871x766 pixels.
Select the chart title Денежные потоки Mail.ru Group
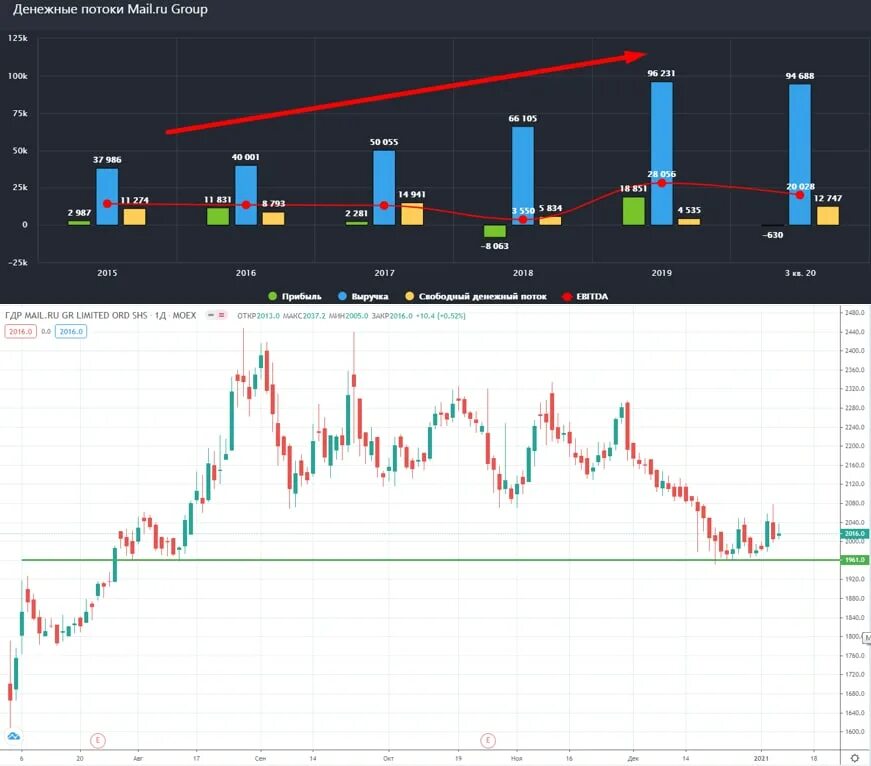coord(110,9)
